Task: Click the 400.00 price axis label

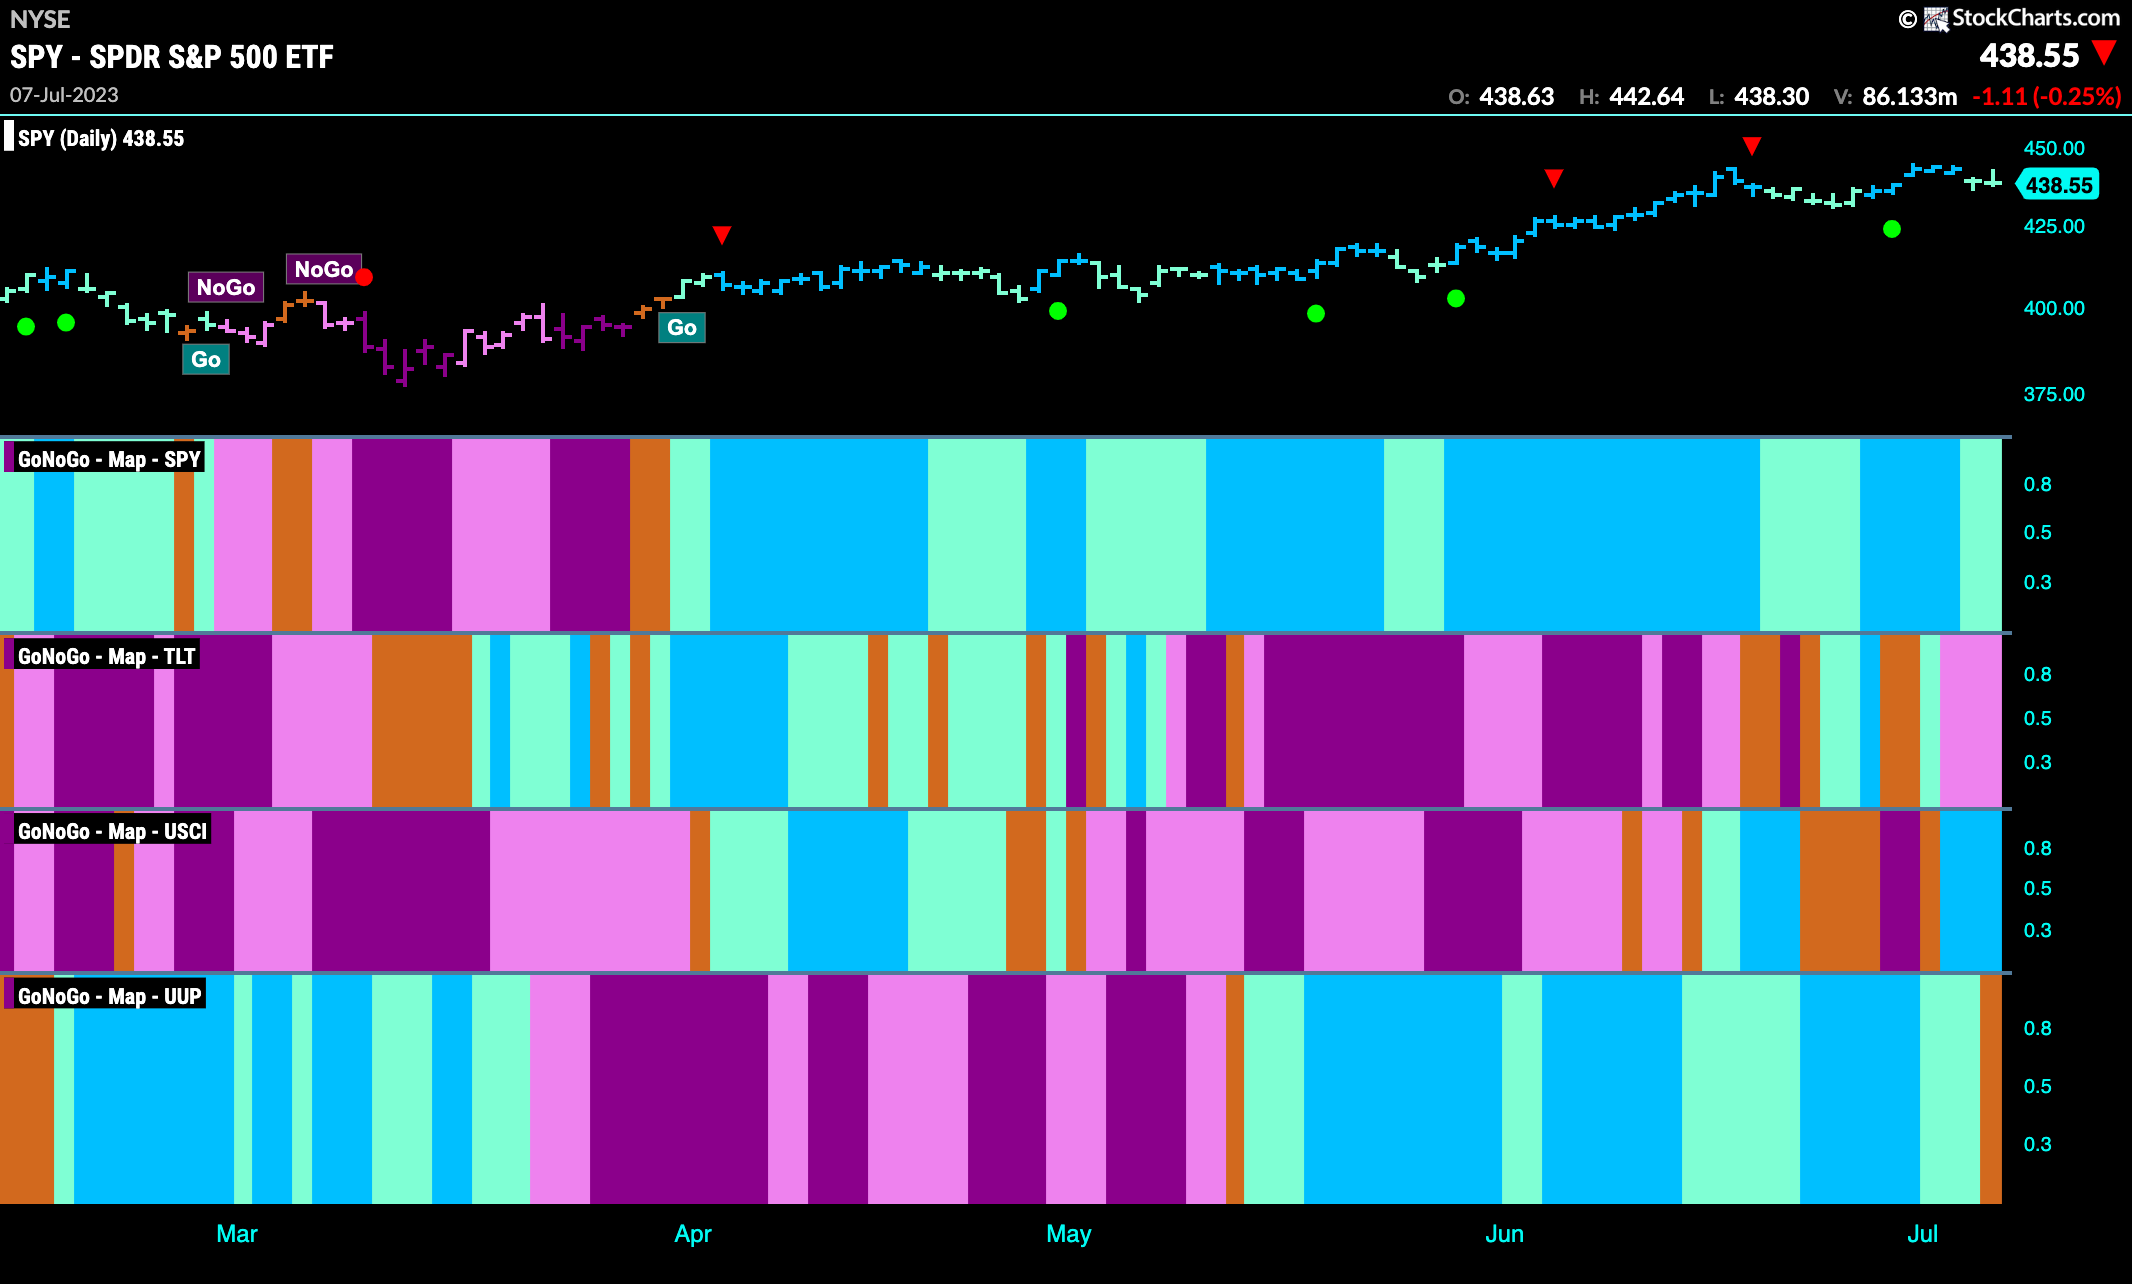Action: coord(2054,308)
